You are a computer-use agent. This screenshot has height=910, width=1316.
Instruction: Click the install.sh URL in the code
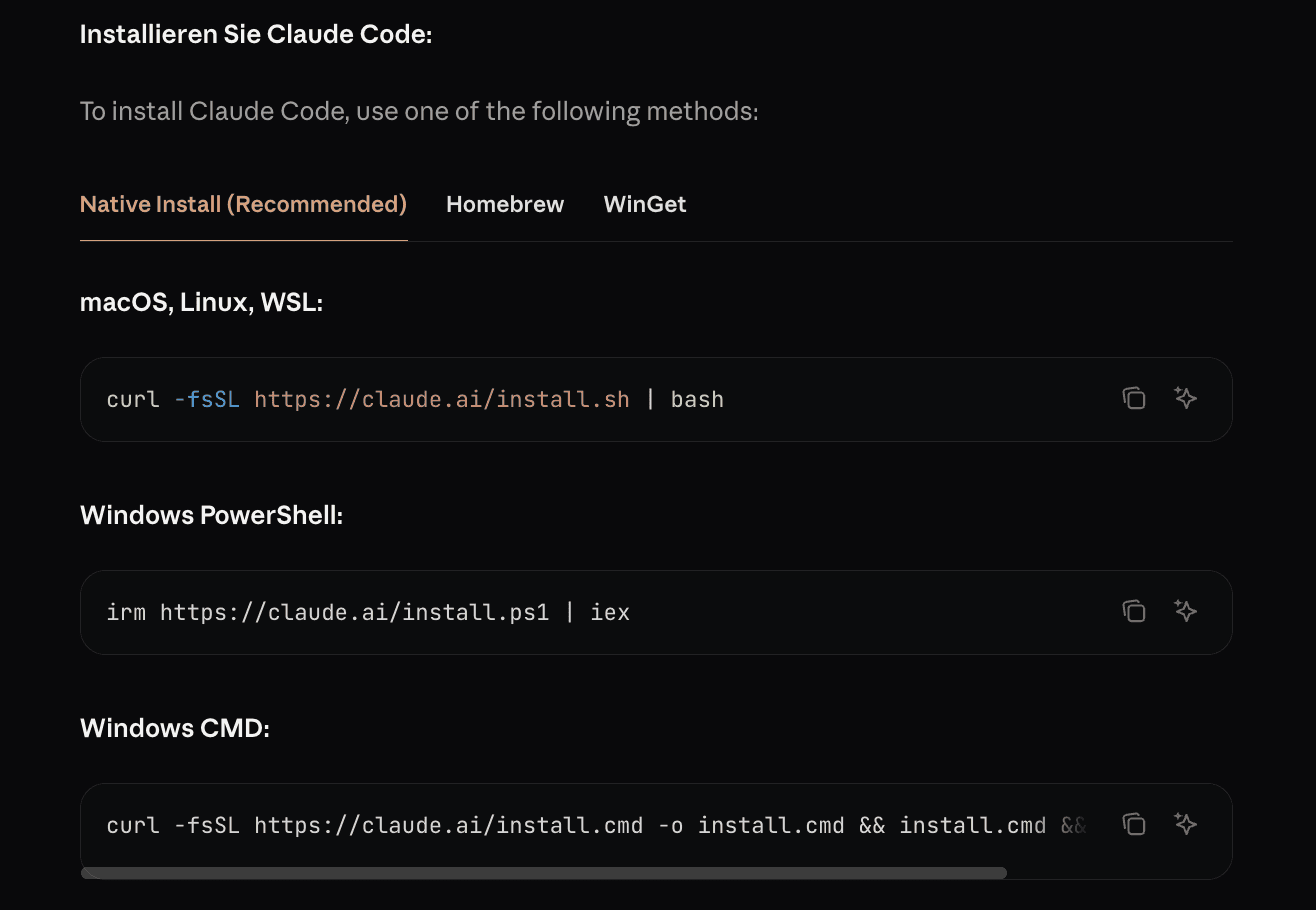point(442,398)
